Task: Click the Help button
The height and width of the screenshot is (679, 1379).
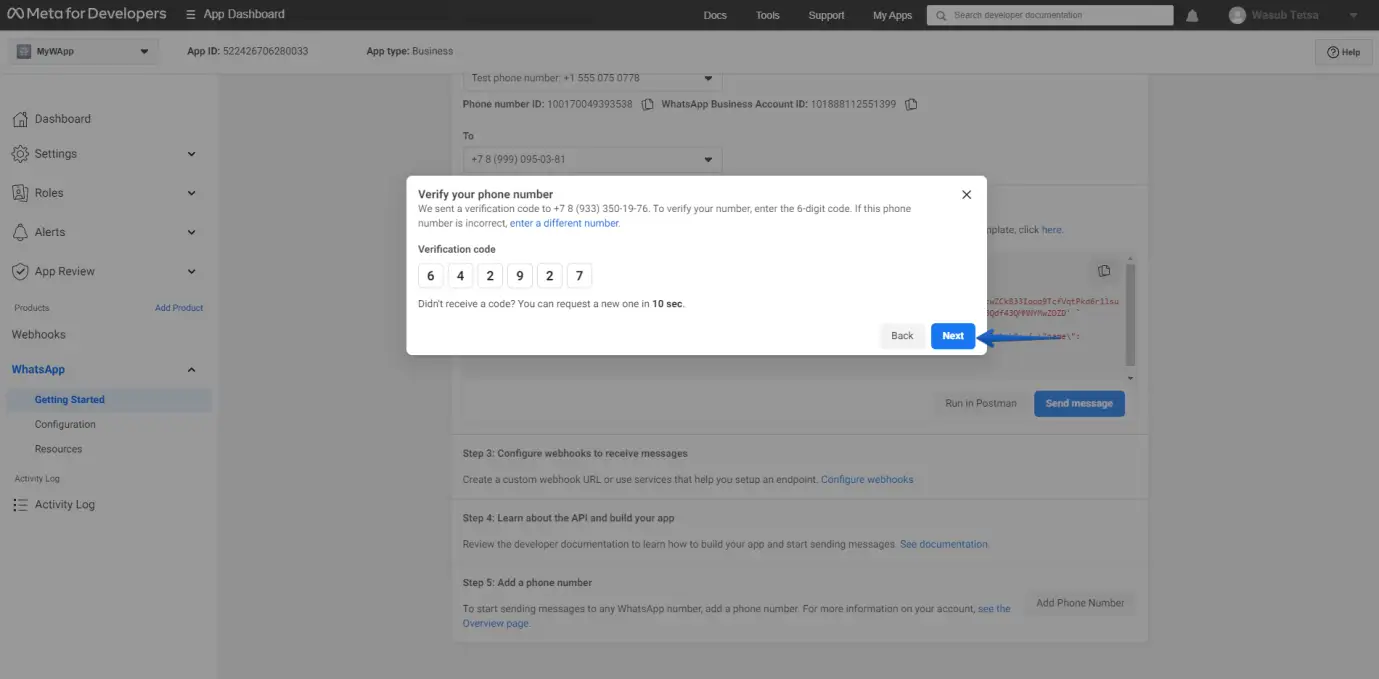Action: click(1343, 52)
